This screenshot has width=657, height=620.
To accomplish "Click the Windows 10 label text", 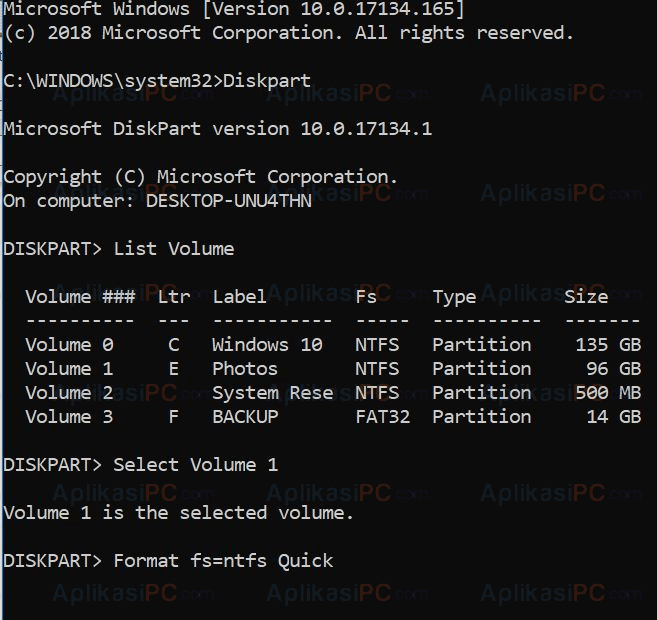I will [x=267, y=345].
